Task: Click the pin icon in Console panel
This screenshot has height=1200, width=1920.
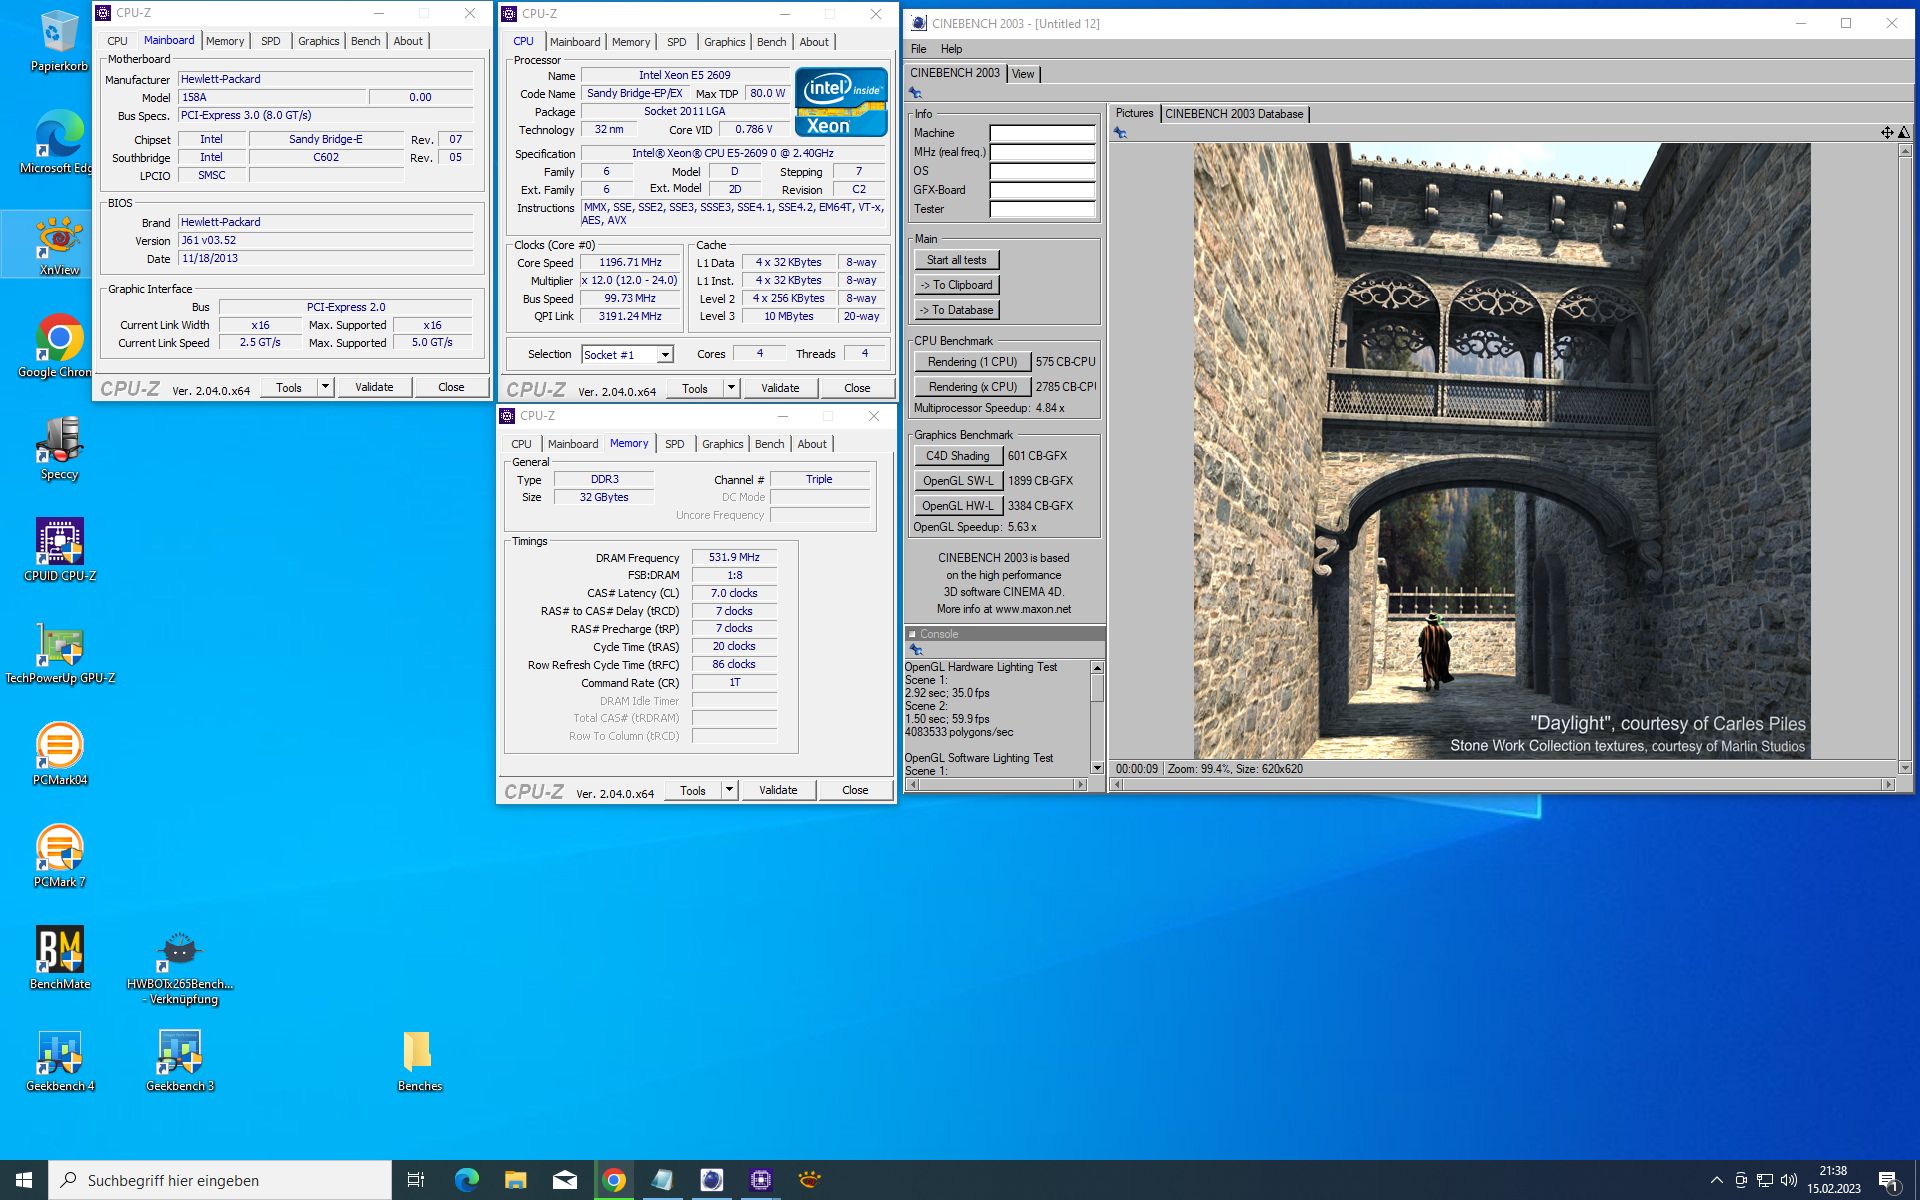Action: tap(916, 650)
